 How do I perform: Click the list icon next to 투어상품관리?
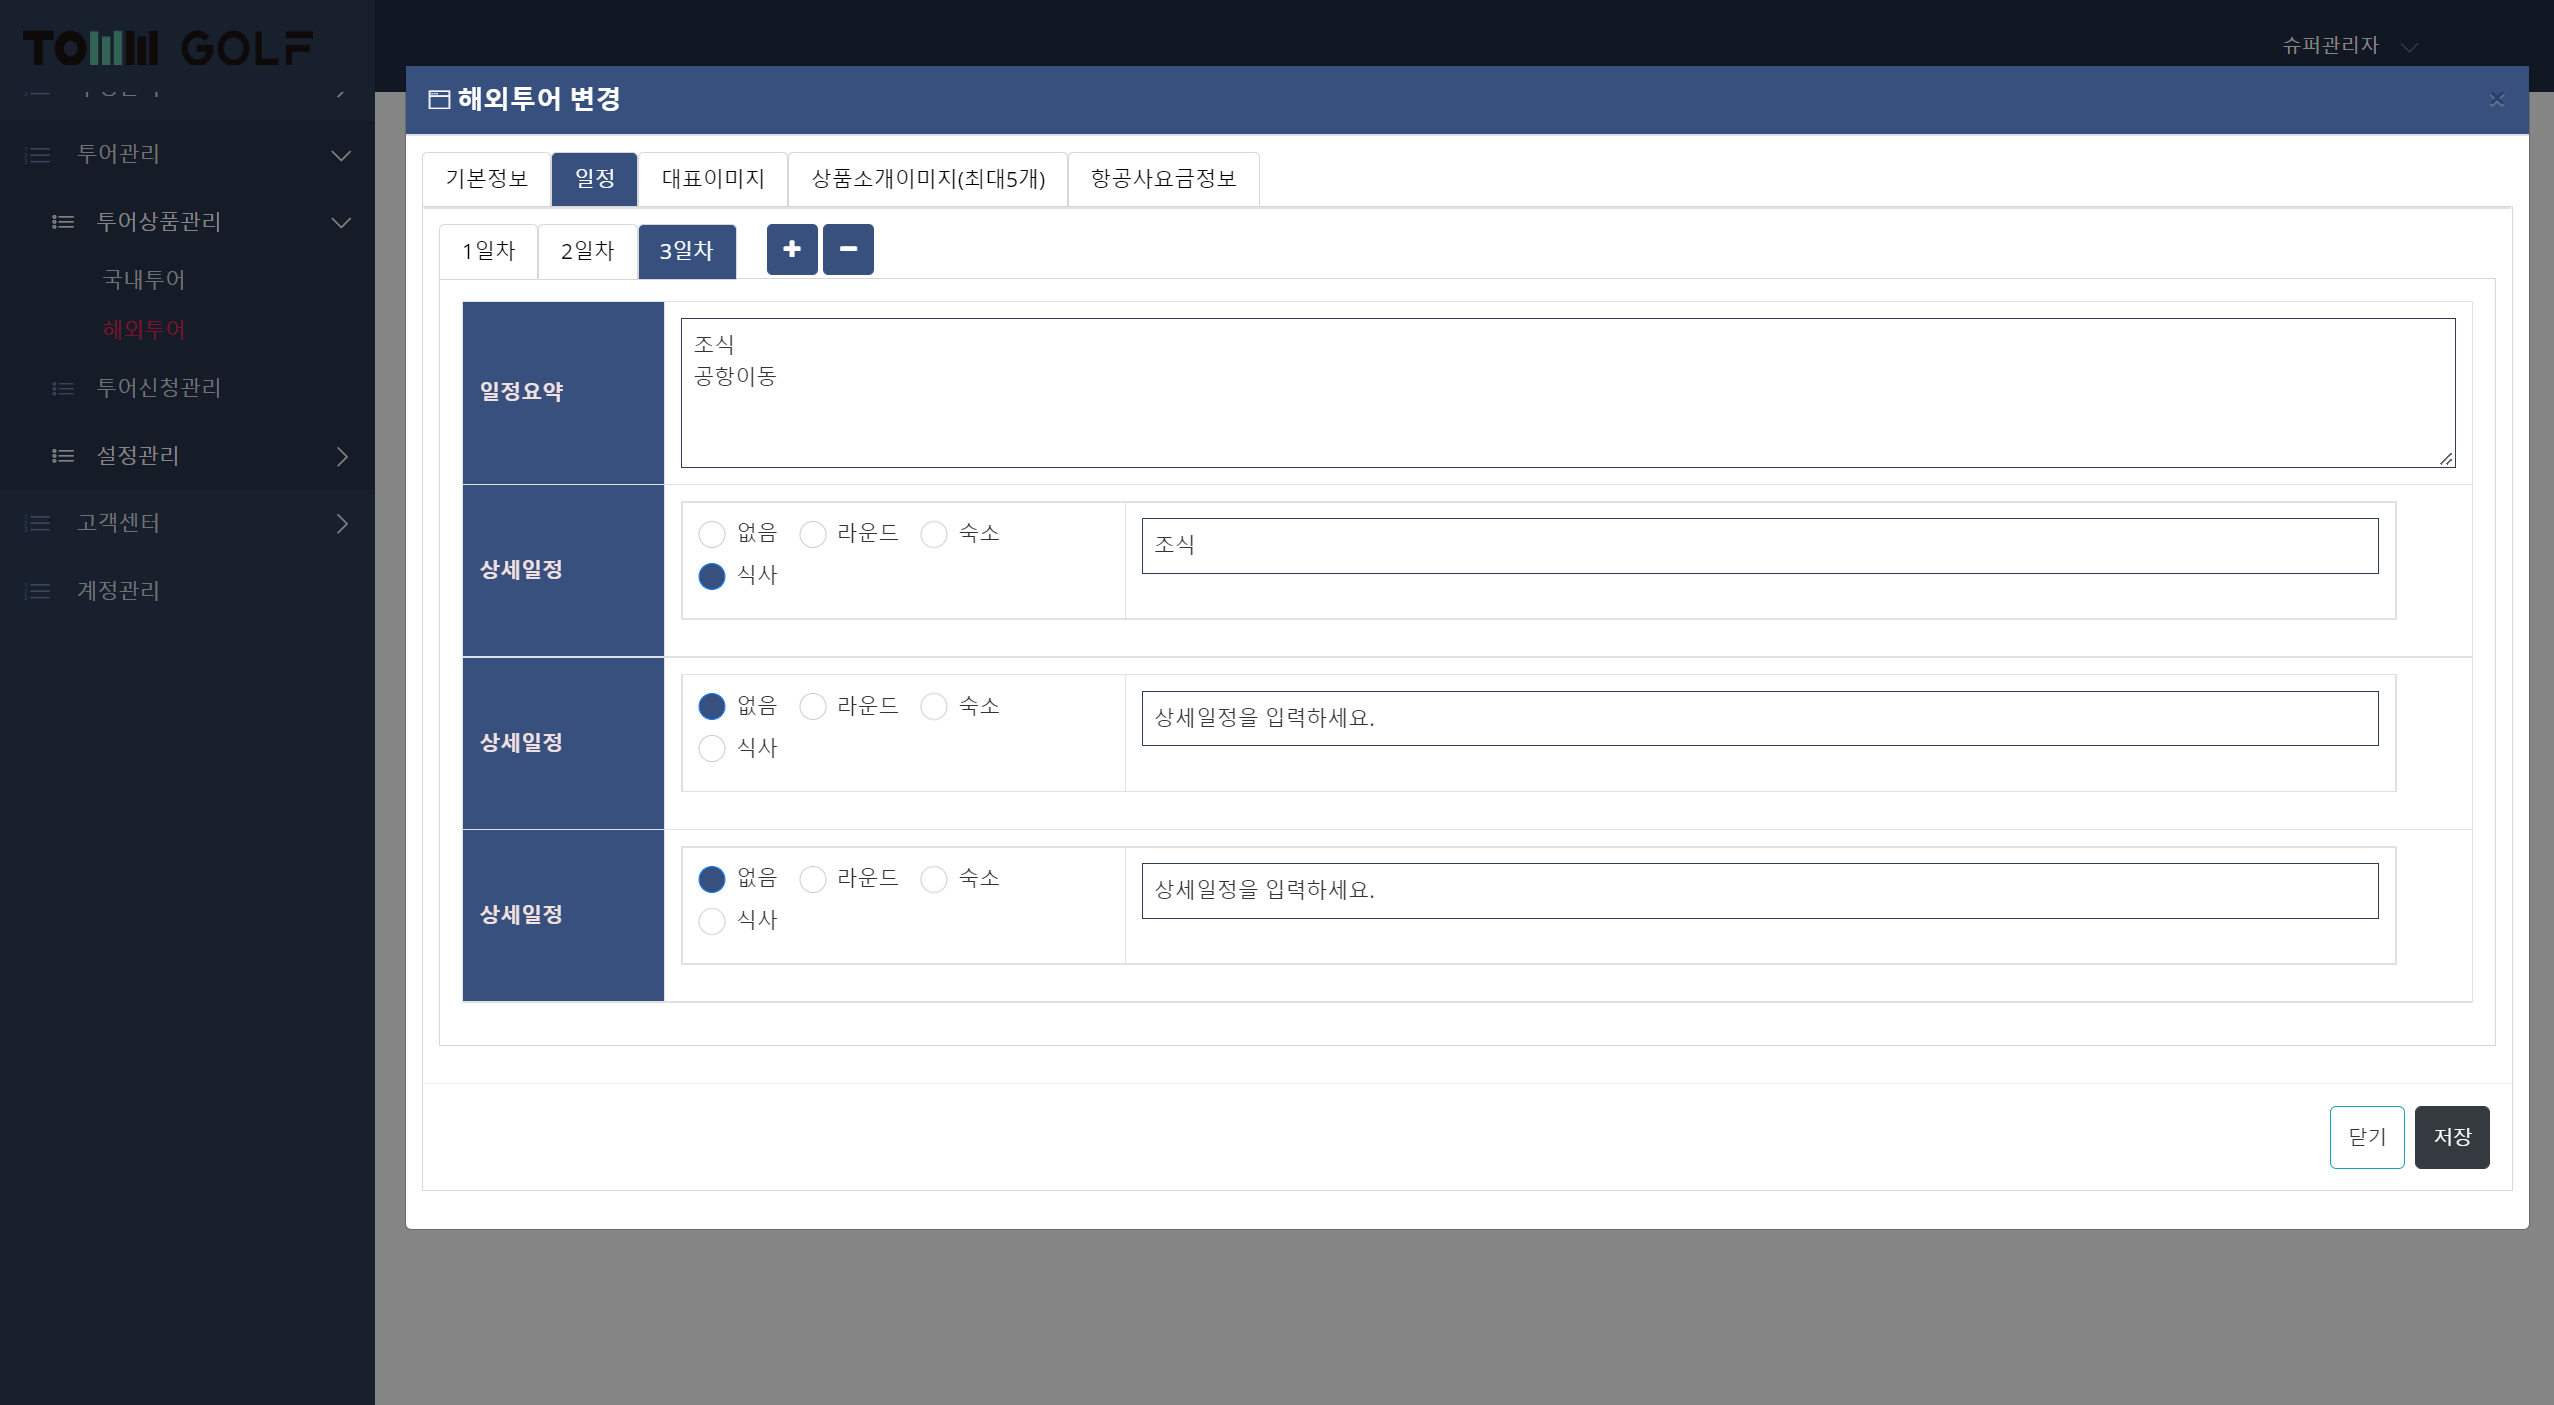63,222
